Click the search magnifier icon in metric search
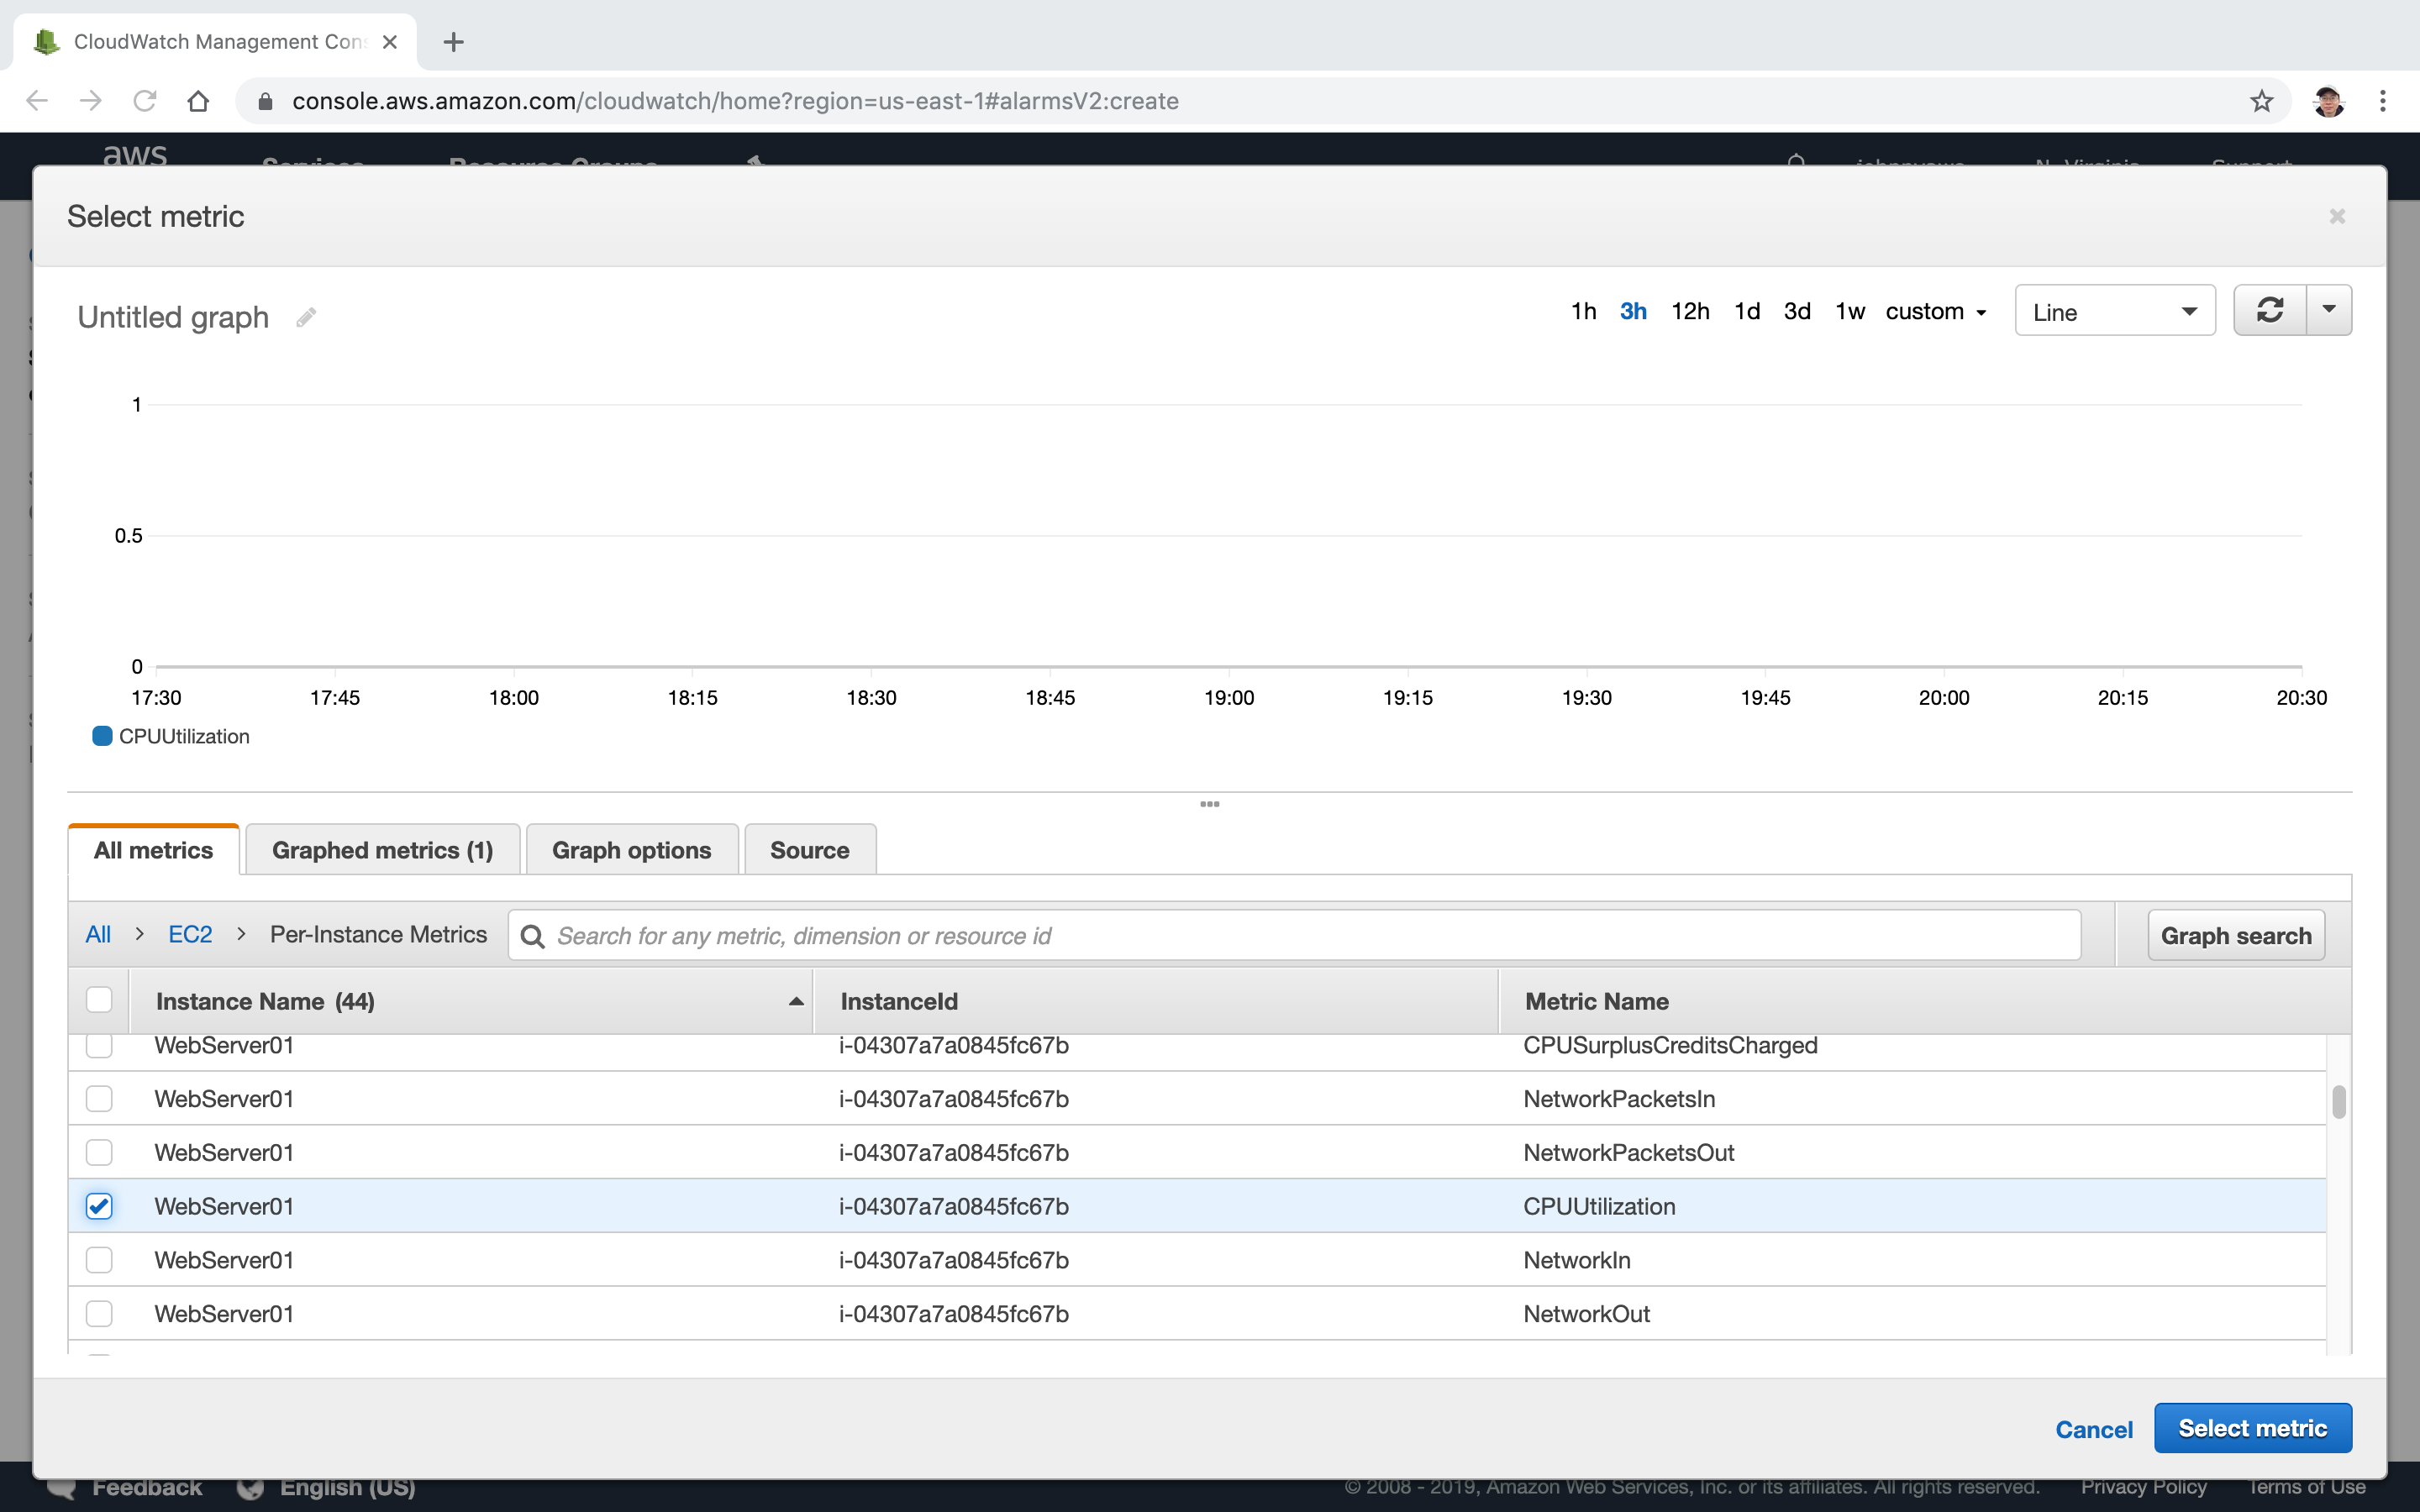 click(533, 936)
